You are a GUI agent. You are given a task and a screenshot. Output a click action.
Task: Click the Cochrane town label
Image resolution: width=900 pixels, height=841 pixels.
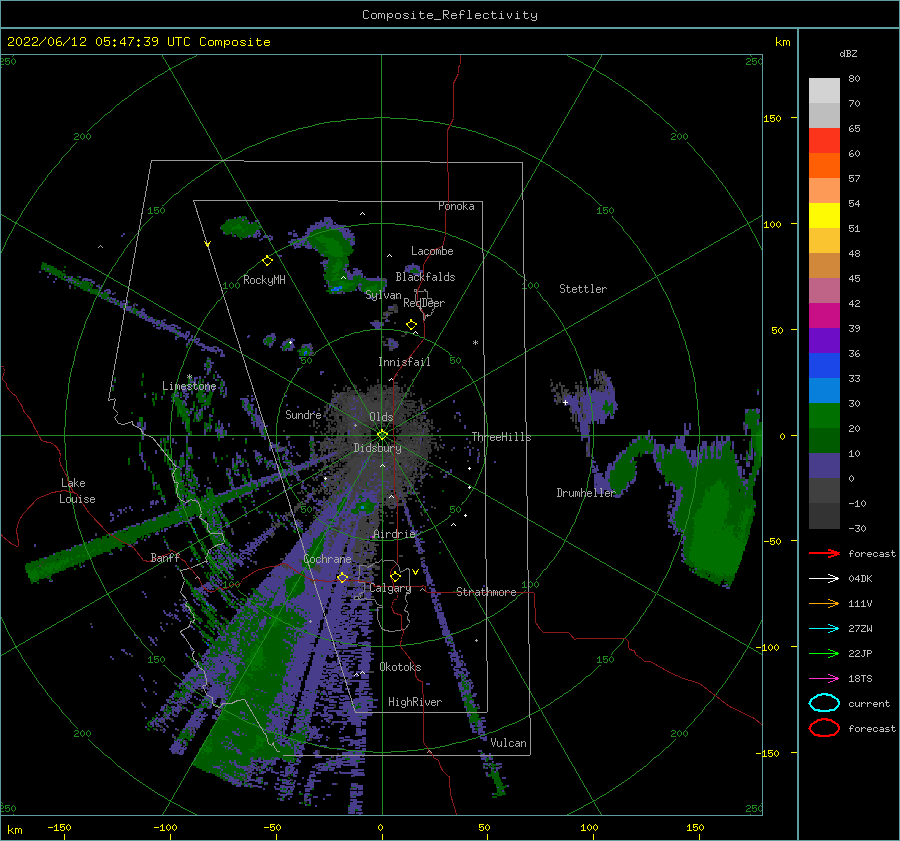[327, 559]
